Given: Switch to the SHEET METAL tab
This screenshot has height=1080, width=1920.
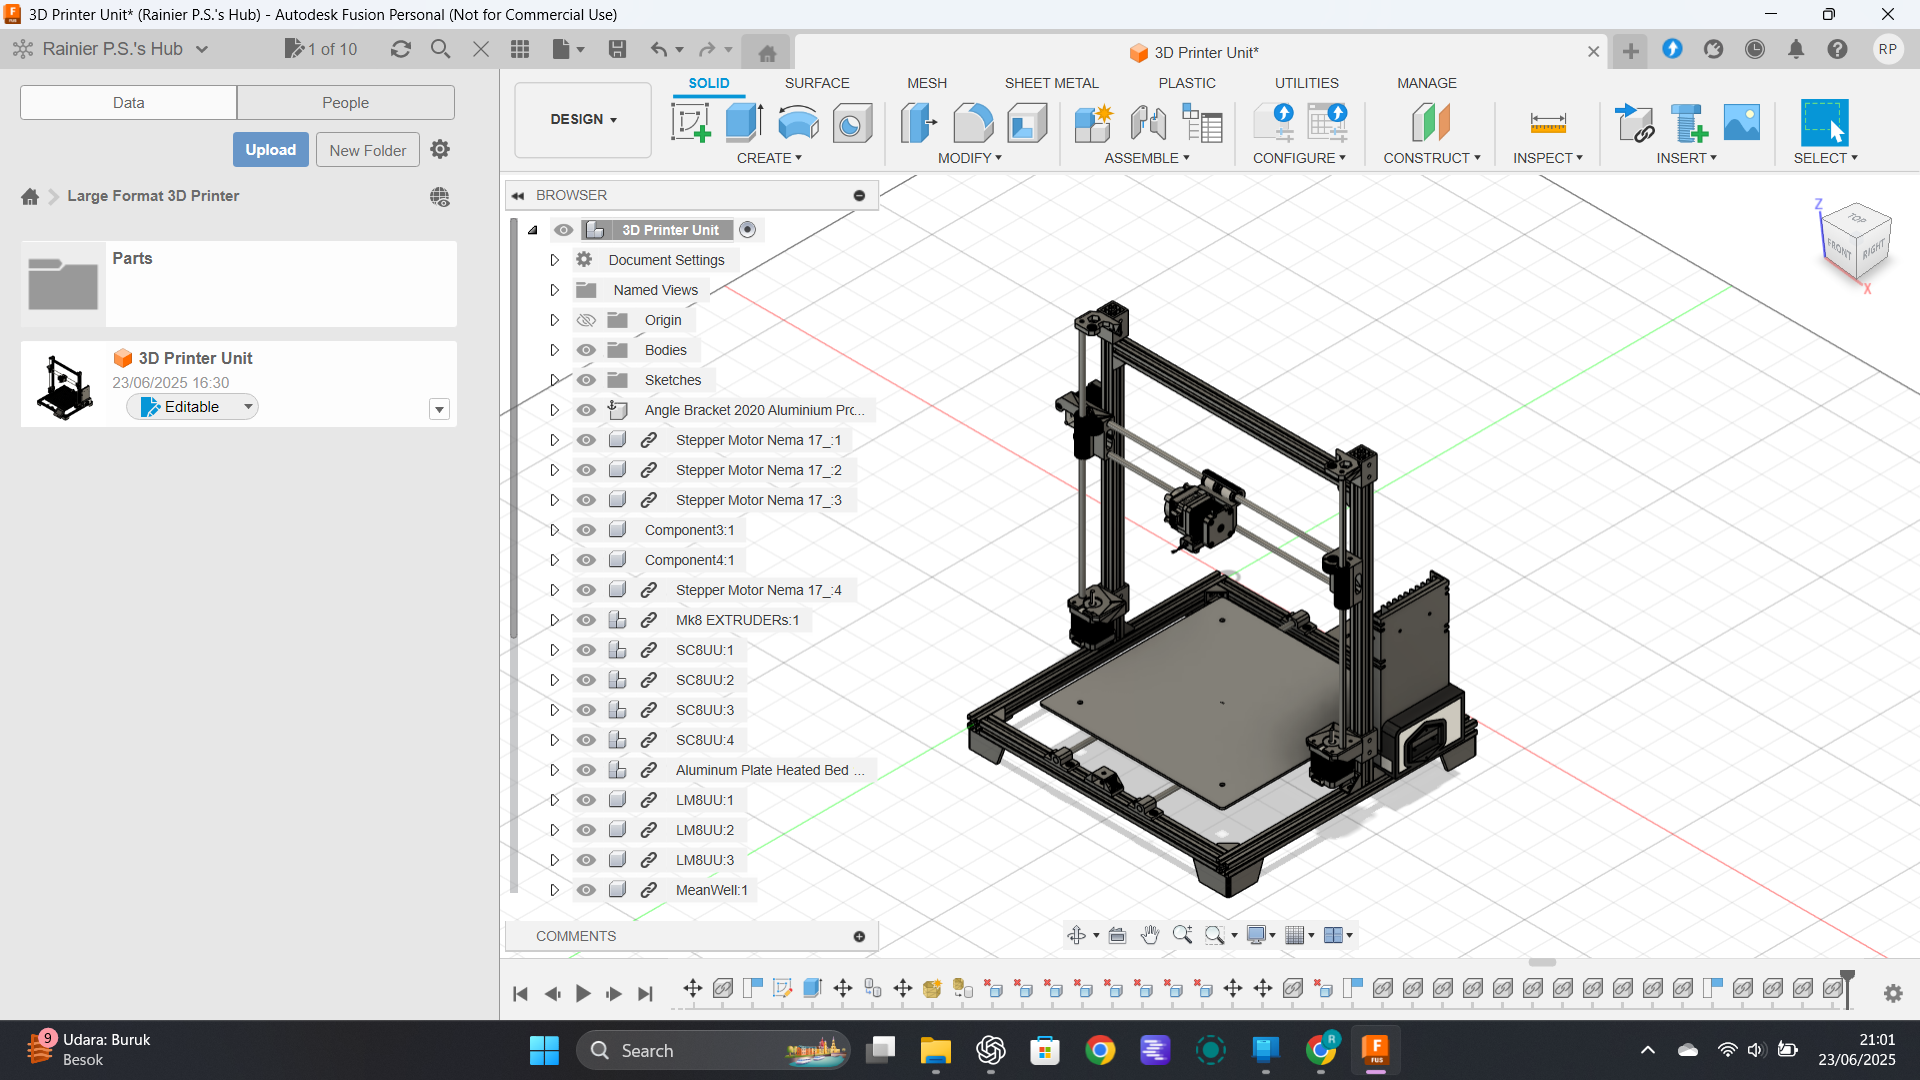Looking at the screenshot, I should click(x=1051, y=83).
